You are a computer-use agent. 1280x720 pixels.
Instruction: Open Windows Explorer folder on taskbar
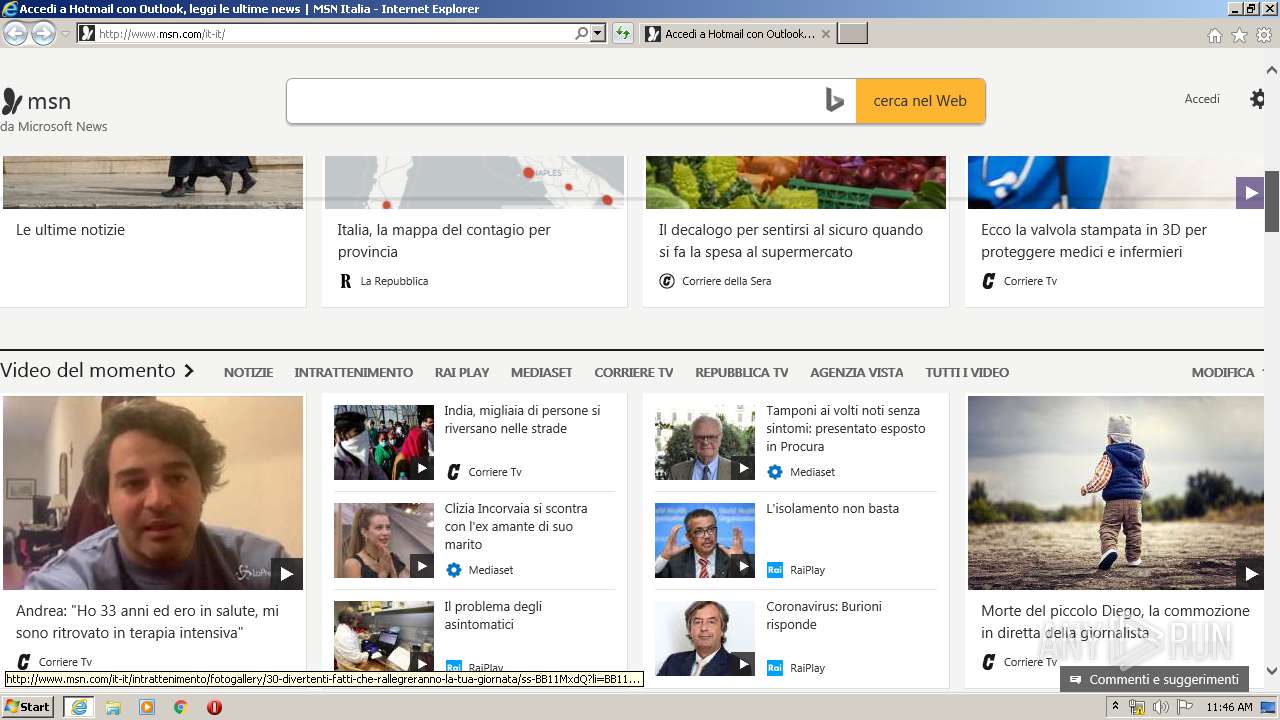point(113,707)
